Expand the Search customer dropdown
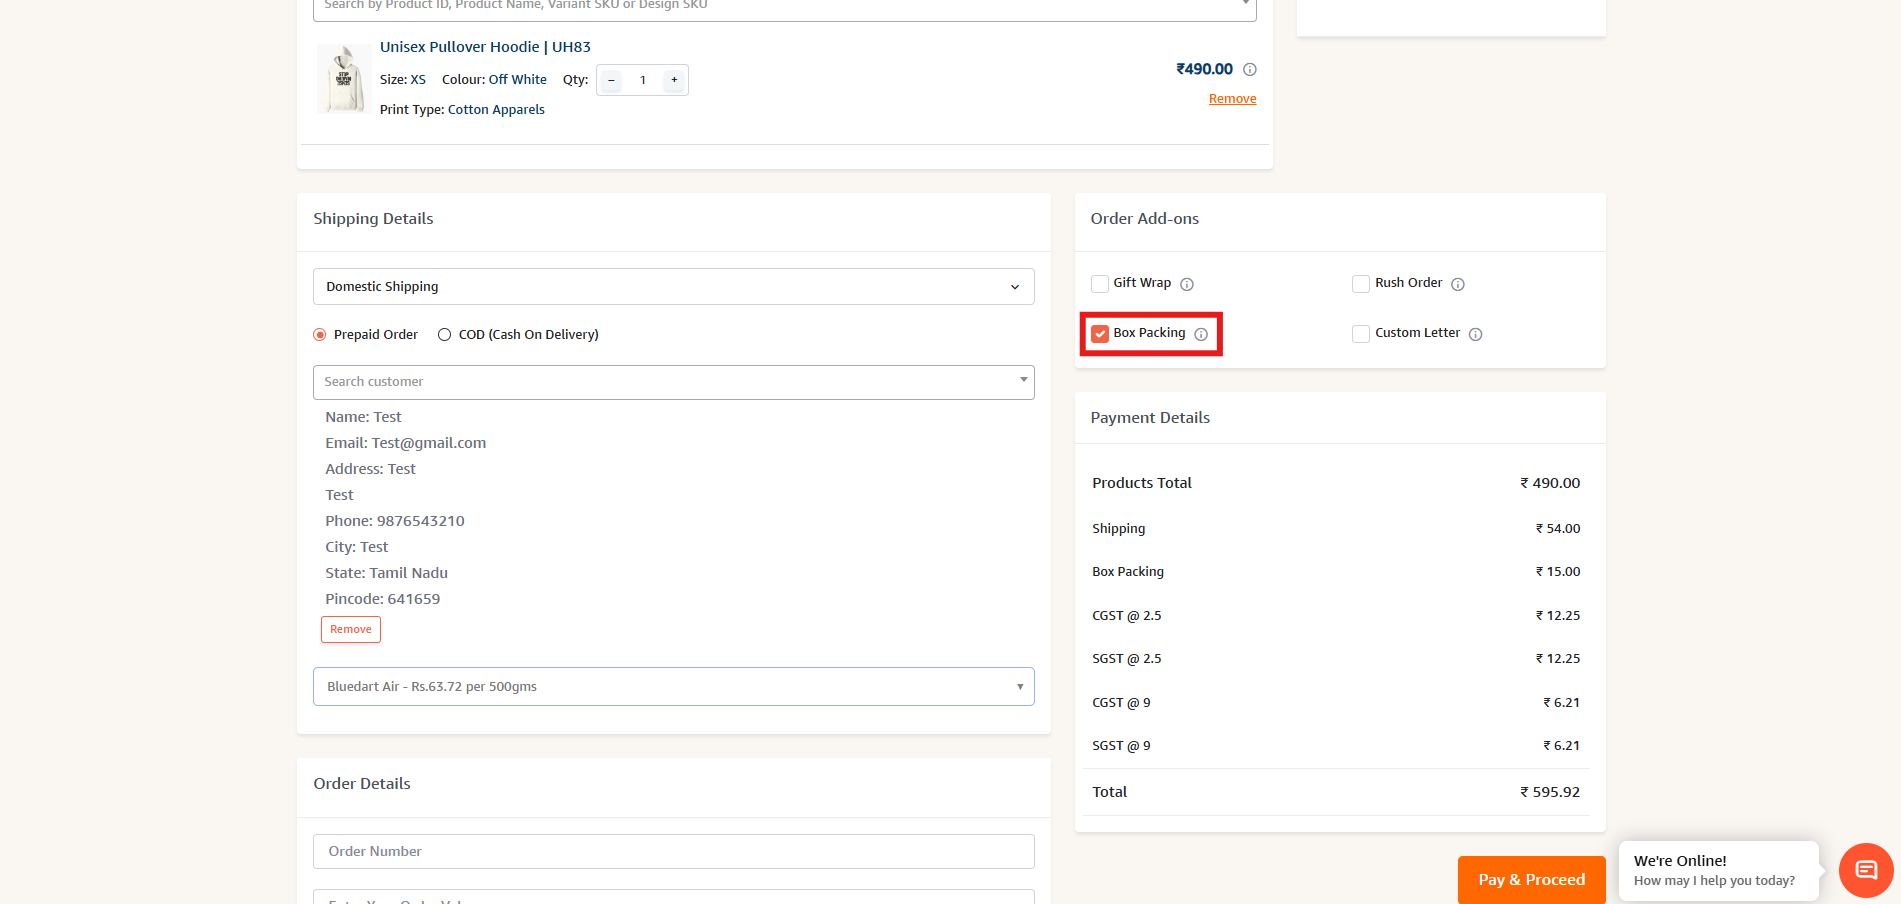The height and width of the screenshot is (904, 1901). [x=673, y=382]
